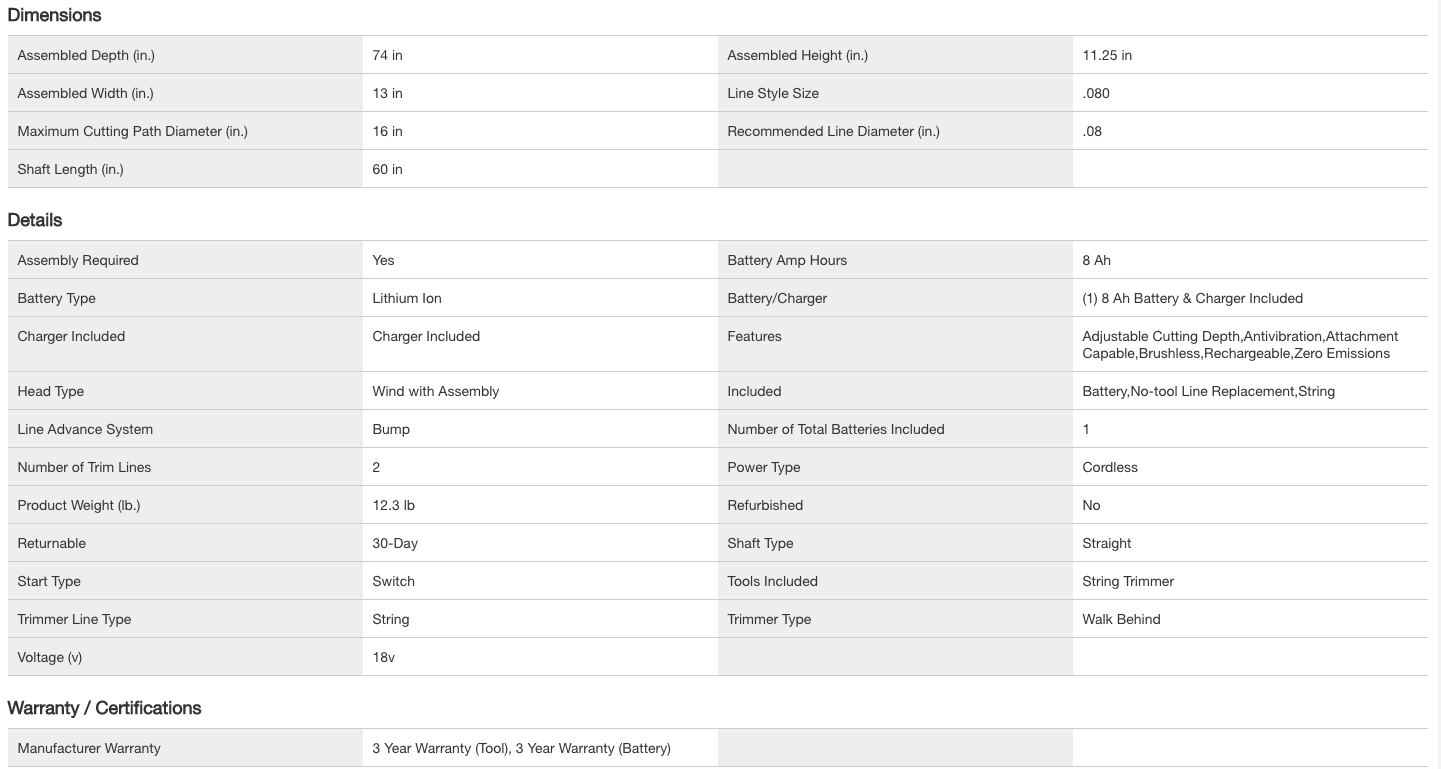Click the Maximum Cutting Path Diameter label
Viewport: 1441px width, 769px height.
[x=132, y=131]
